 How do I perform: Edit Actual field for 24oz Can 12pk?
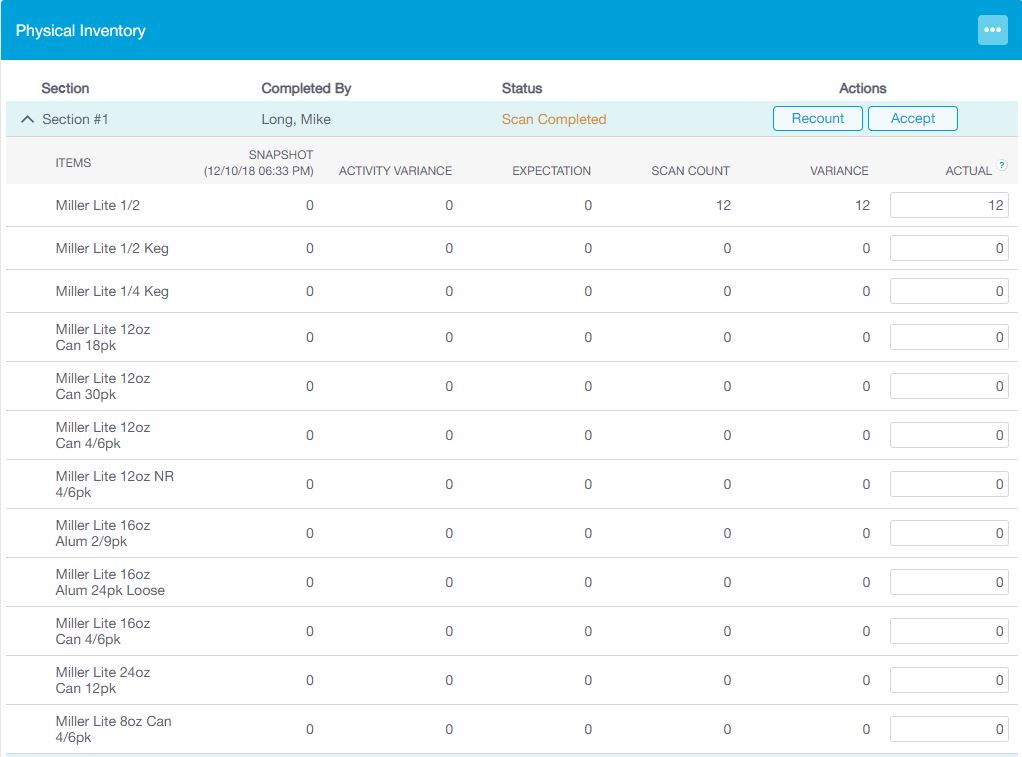tap(949, 680)
